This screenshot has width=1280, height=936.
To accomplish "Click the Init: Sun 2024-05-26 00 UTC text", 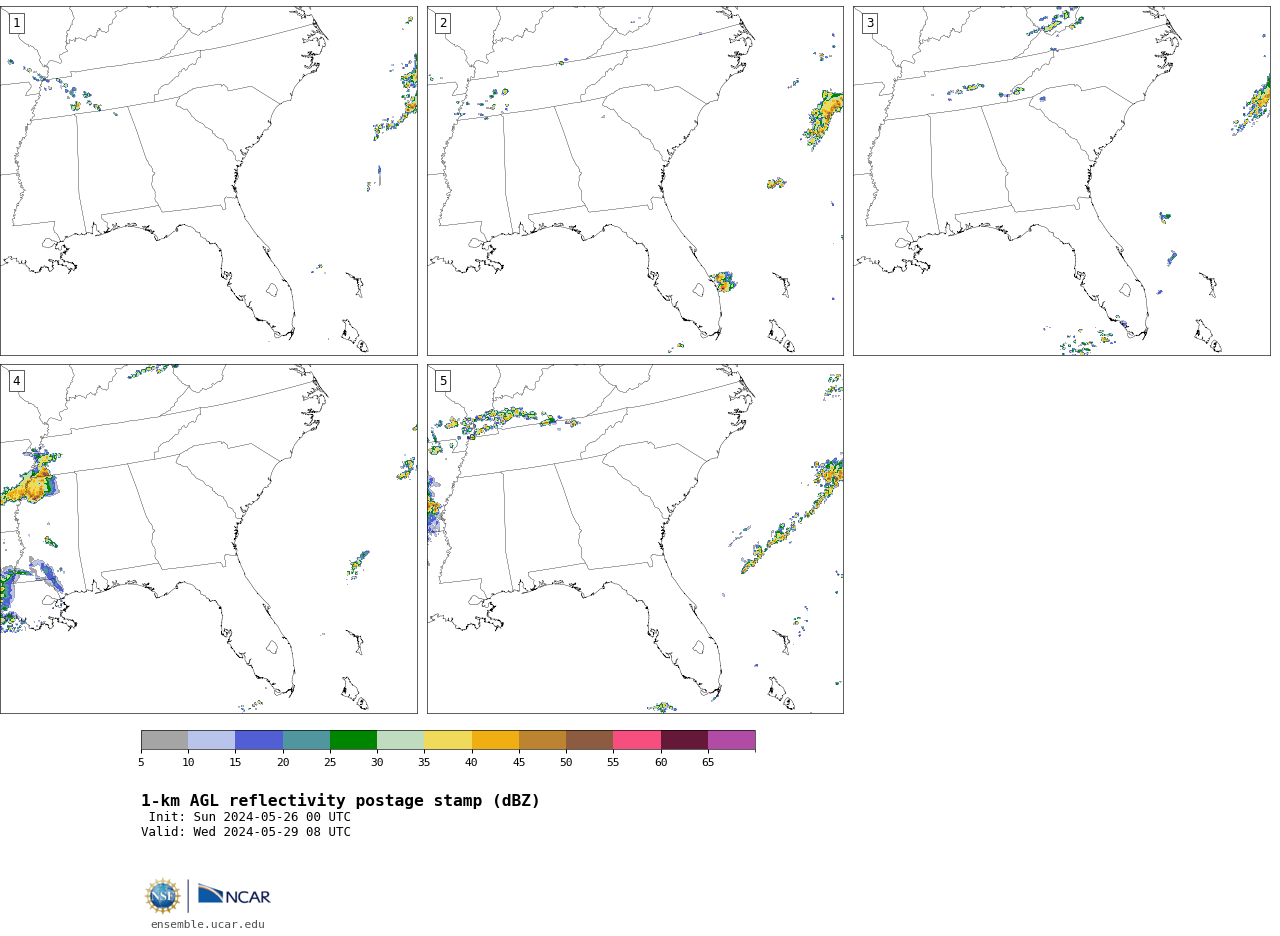I will pyautogui.click(x=250, y=817).
